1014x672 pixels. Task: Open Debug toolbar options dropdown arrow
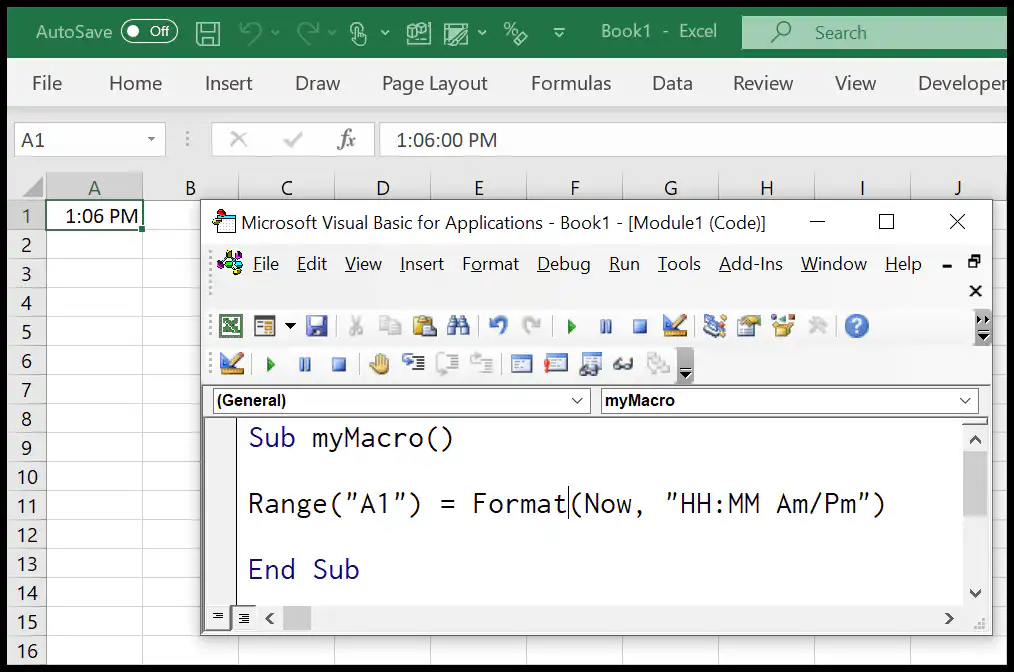(685, 366)
